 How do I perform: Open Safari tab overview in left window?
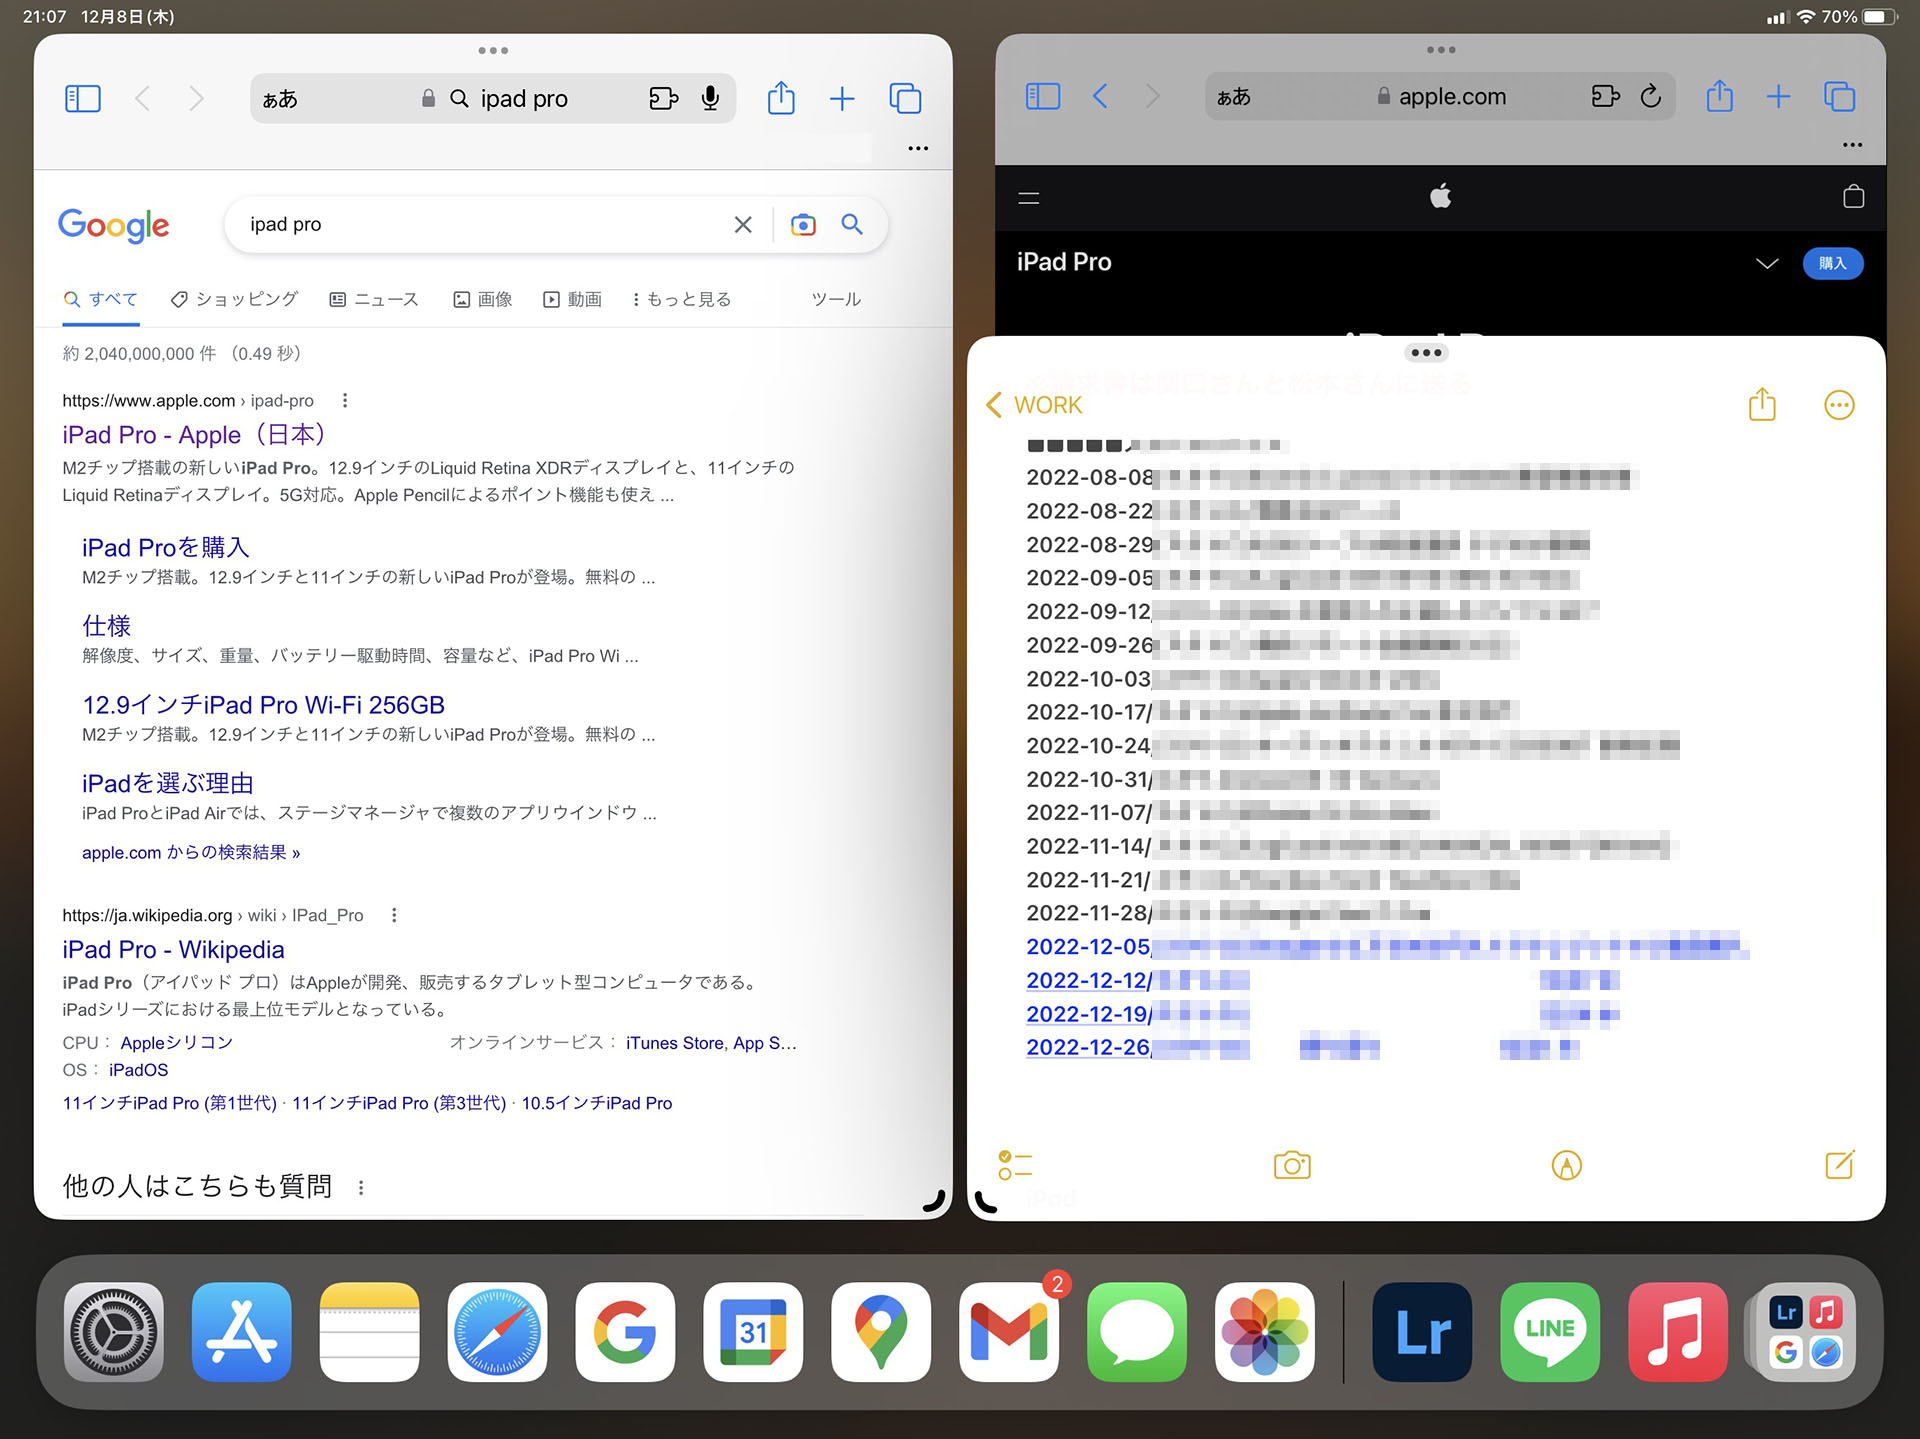(905, 98)
